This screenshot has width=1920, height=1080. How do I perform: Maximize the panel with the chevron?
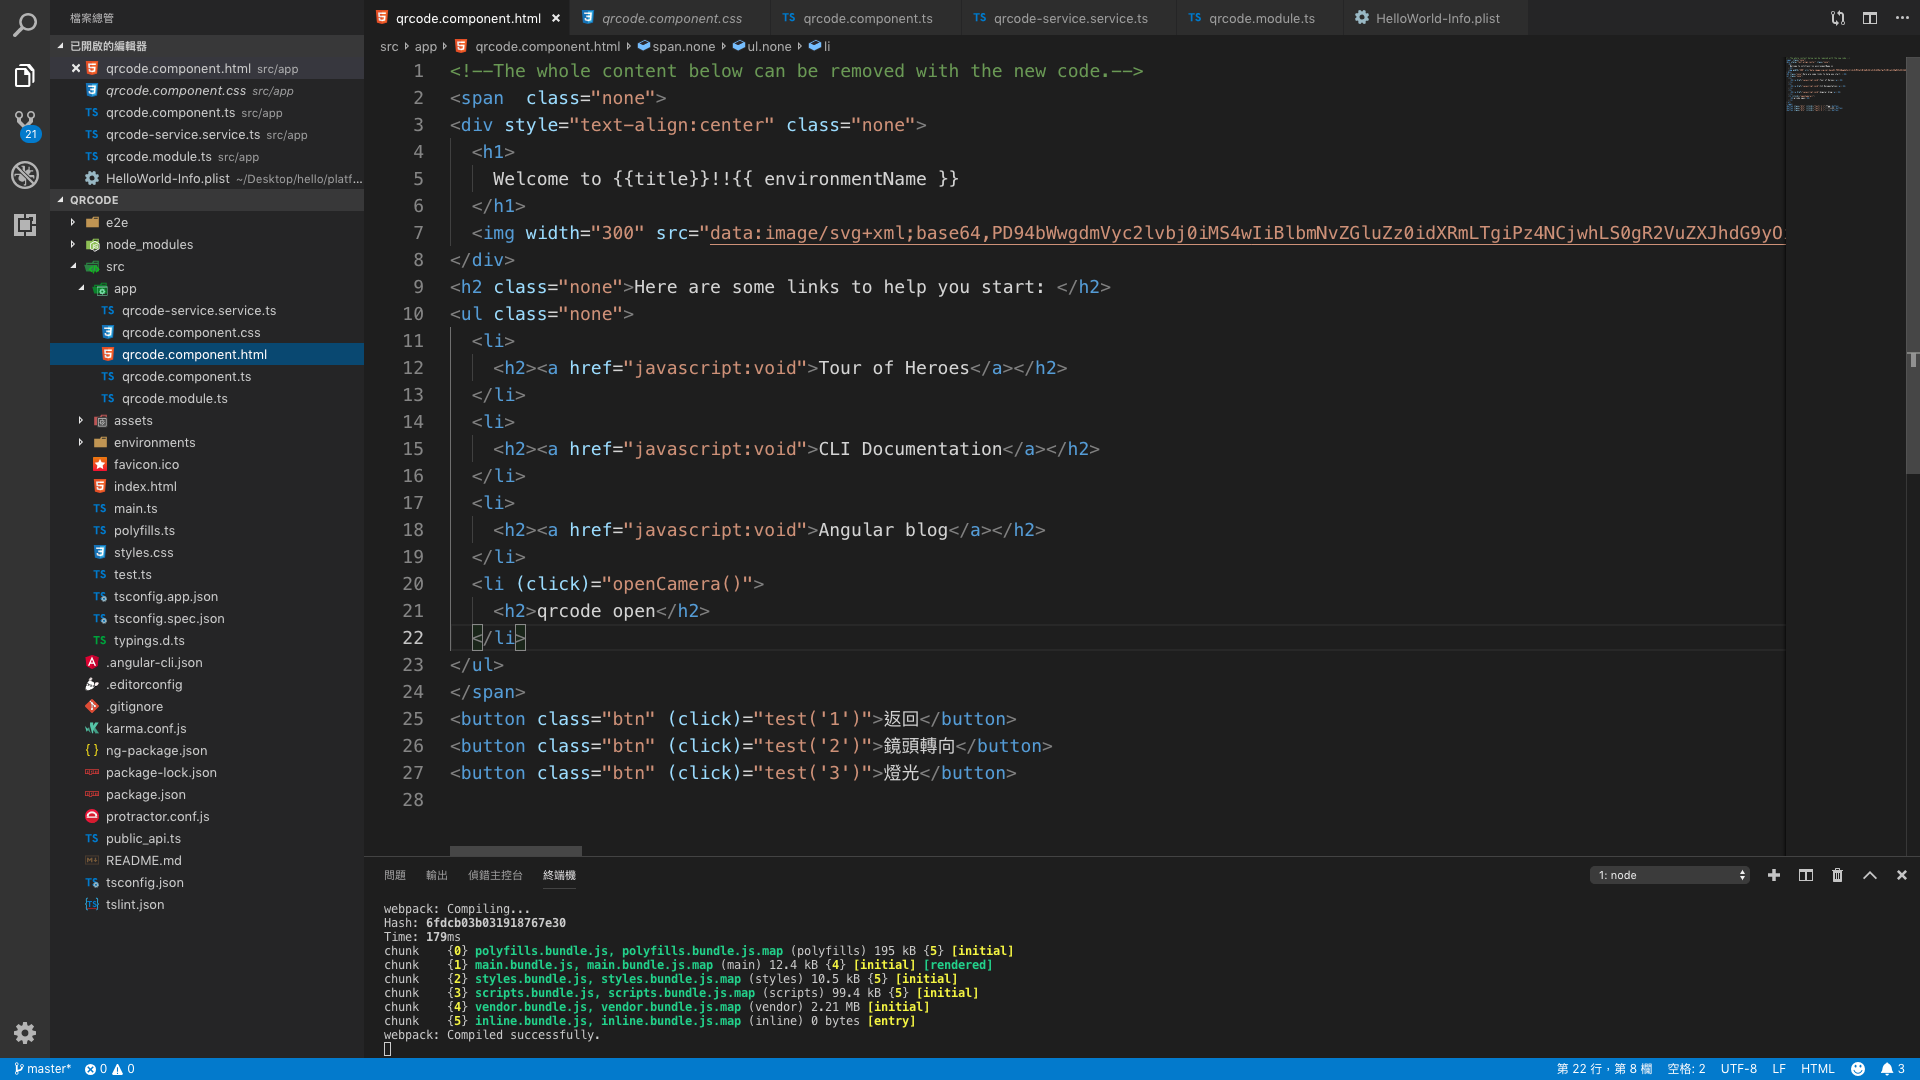[x=1869, y=875]
